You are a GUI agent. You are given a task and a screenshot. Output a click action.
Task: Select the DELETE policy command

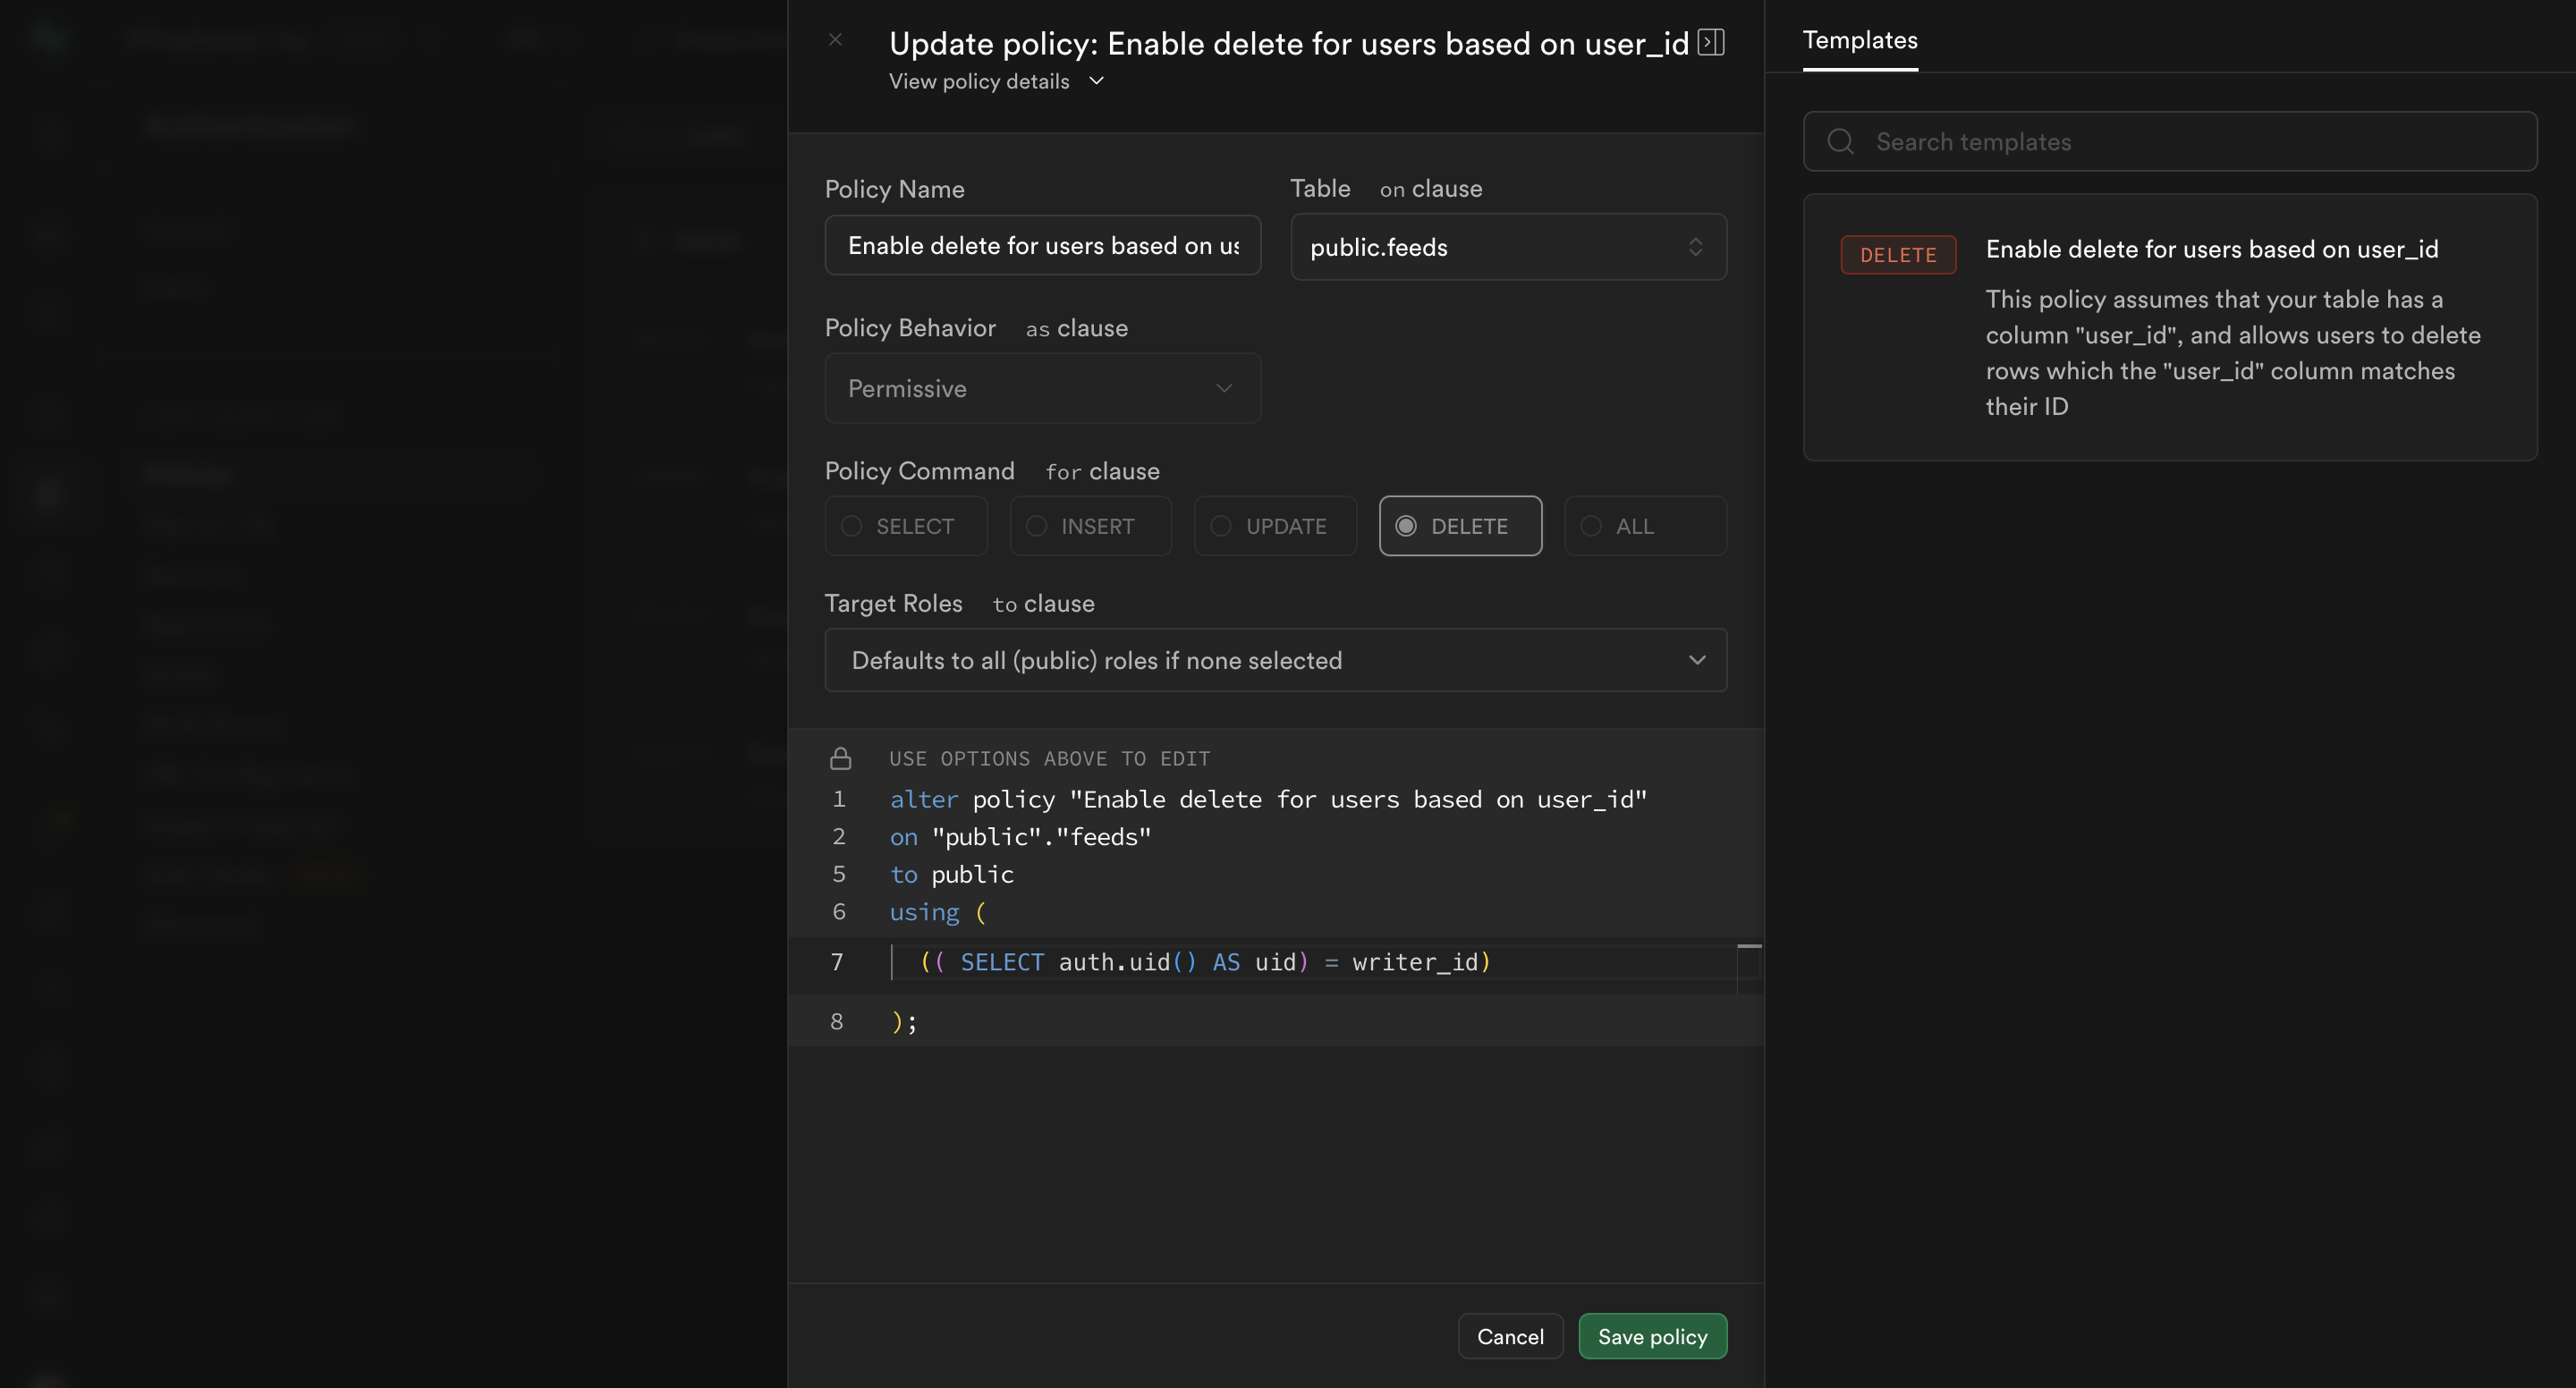coord(1459,526)
